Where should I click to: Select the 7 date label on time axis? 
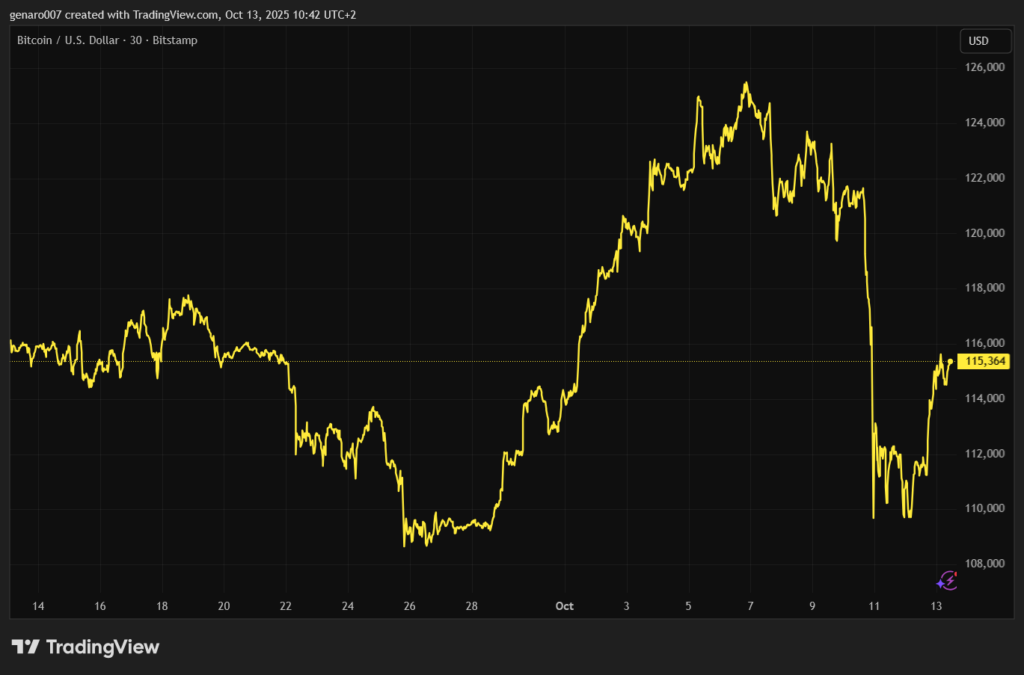(750, 606)
